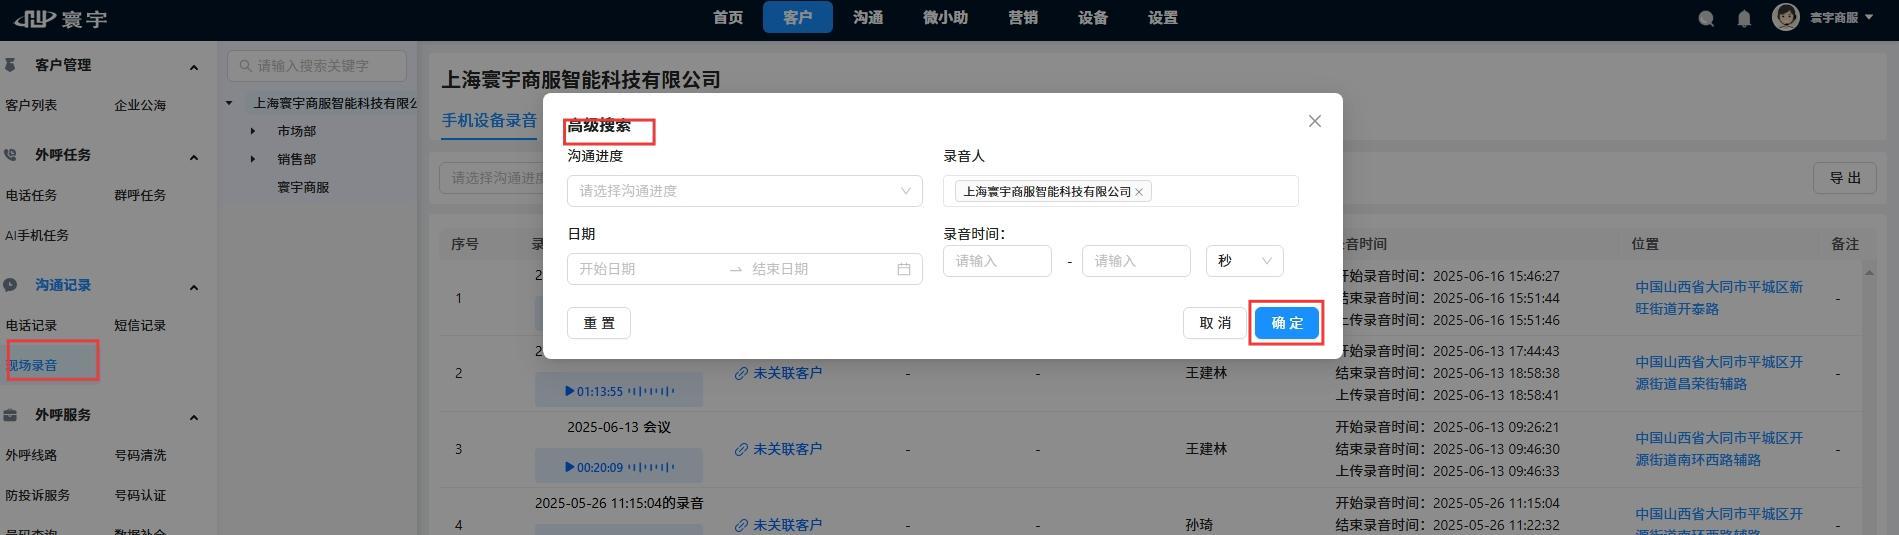Screen dimensions: 1899x535
Task: Open the 秒 time unit dropdown
Action: tap(1245, 261)
